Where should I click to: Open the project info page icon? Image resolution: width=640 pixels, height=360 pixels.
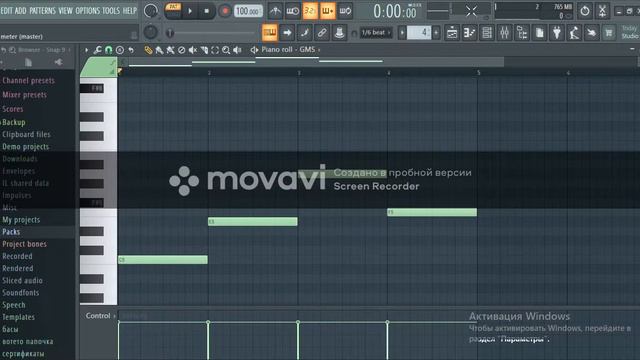[540, 33]
